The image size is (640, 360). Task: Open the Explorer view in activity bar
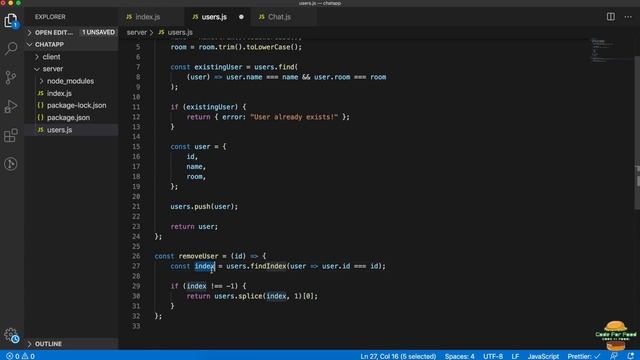(11, 20)
